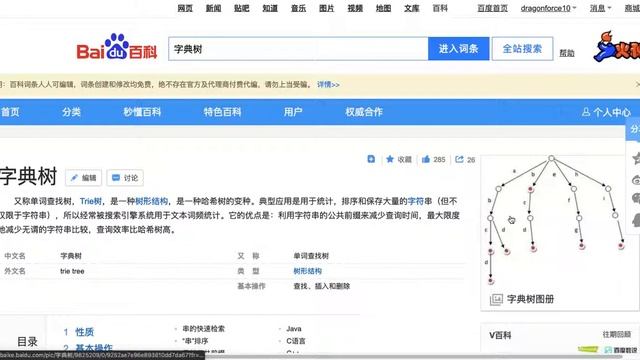This screenshot has width=640, height=360.
Task: Jump to "串"排序 in contents
Action: click(x=195, y=341)
